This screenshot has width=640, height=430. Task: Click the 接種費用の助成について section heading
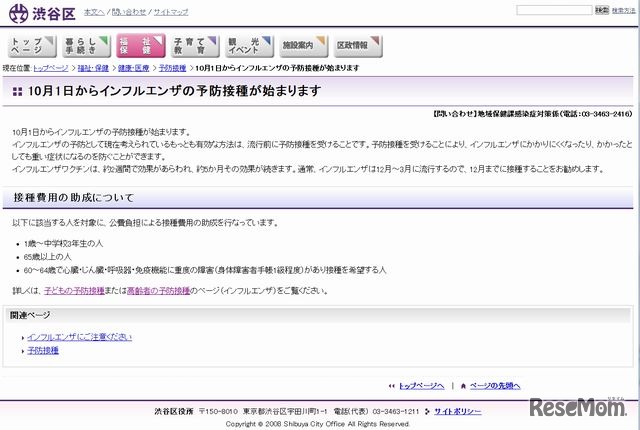74,198
